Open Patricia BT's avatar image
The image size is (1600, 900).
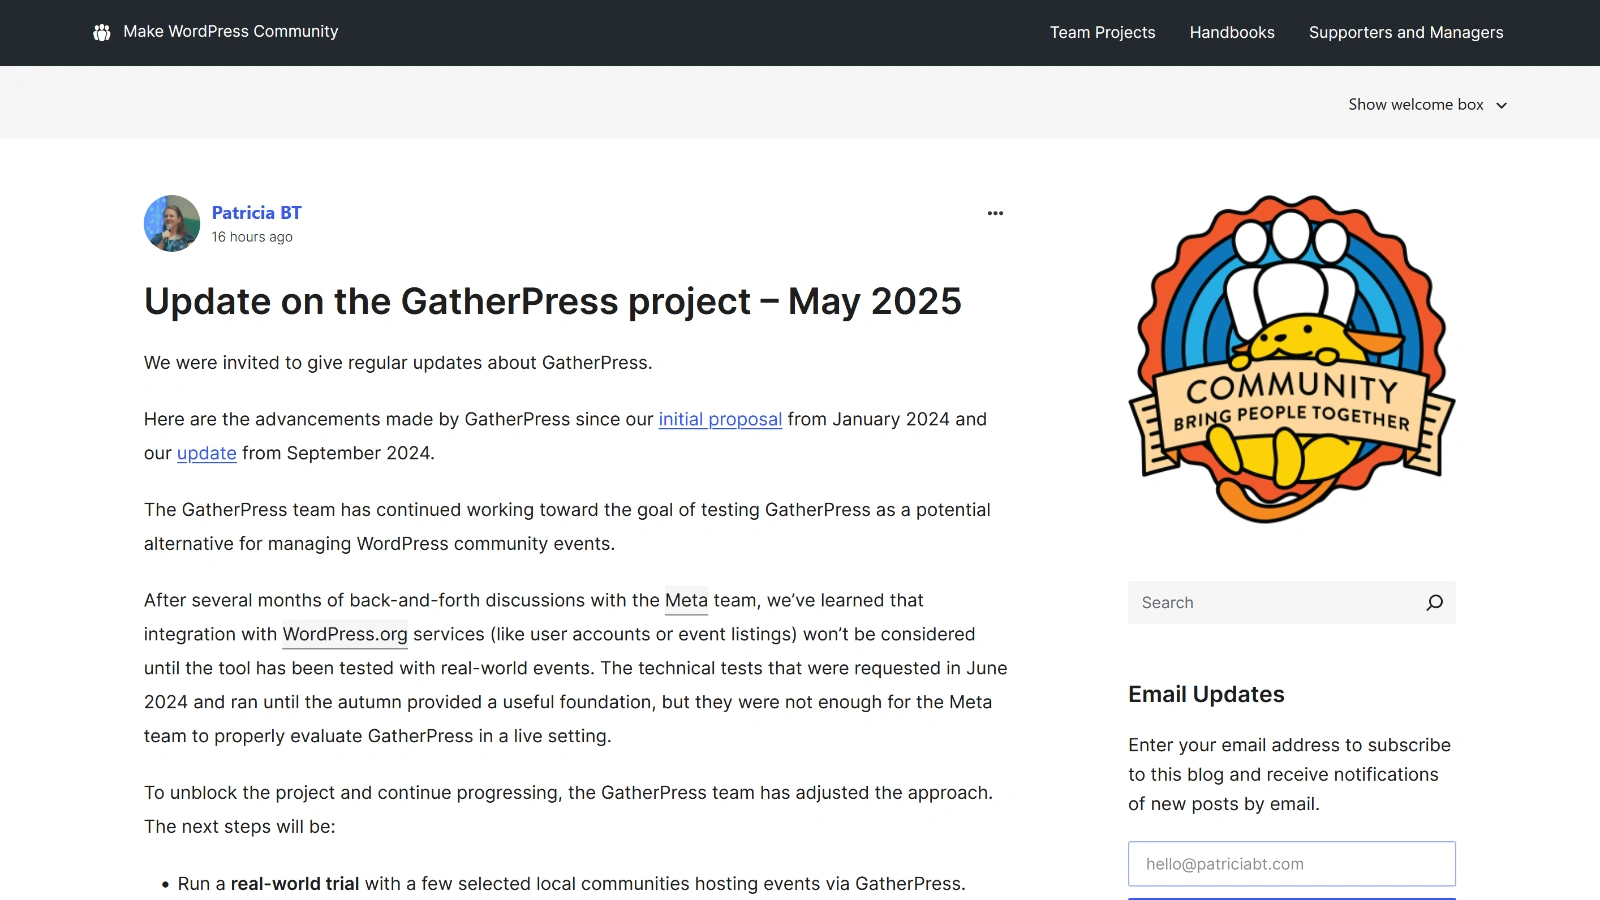pos(172,223)
